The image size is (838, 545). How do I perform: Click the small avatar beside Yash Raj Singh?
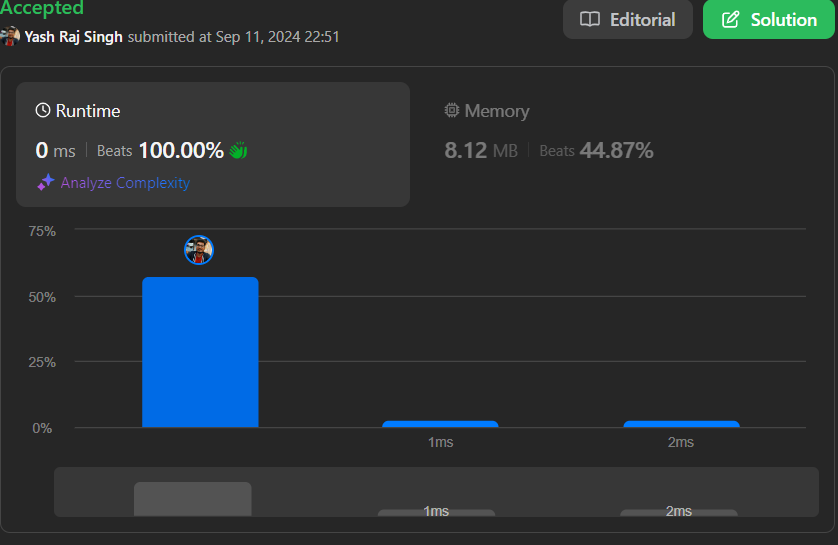click(10, 36)
